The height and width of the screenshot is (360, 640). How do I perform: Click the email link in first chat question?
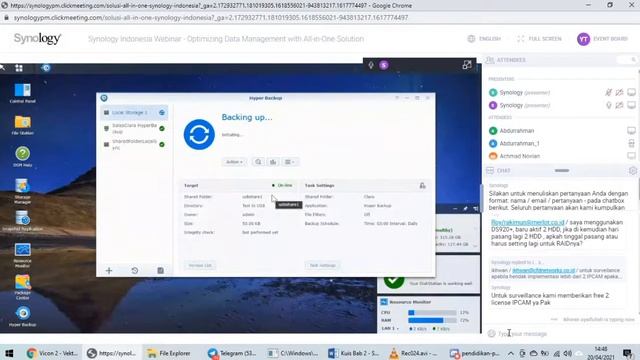(x=527, y=222)
